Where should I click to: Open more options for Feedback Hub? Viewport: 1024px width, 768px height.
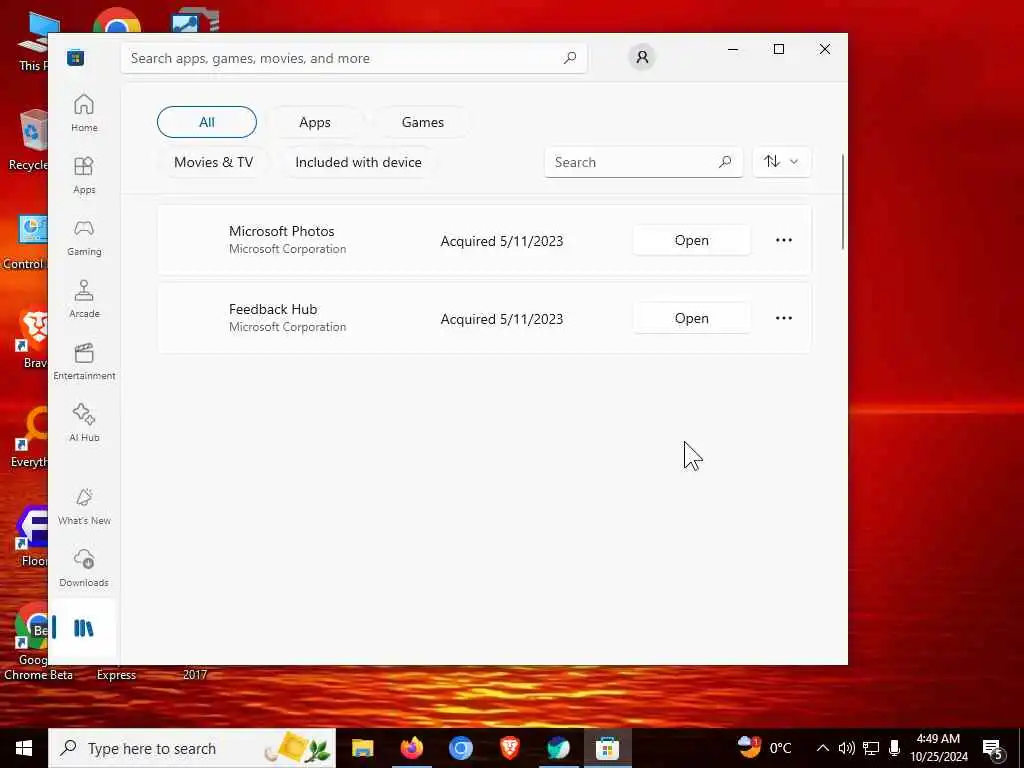click(x=784, y=318)
